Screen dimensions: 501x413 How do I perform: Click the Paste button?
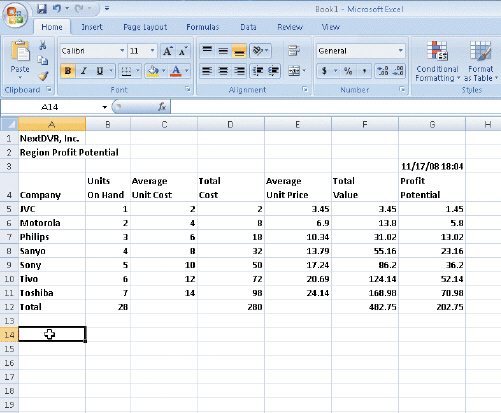pyautogui.click(x=20, y=60)
